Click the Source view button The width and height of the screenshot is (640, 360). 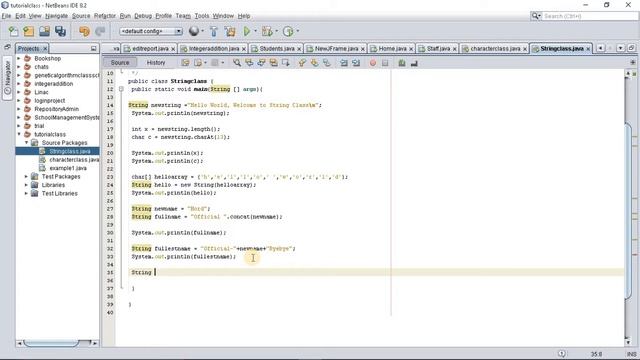pyautogui.click(x=120, y=62)
